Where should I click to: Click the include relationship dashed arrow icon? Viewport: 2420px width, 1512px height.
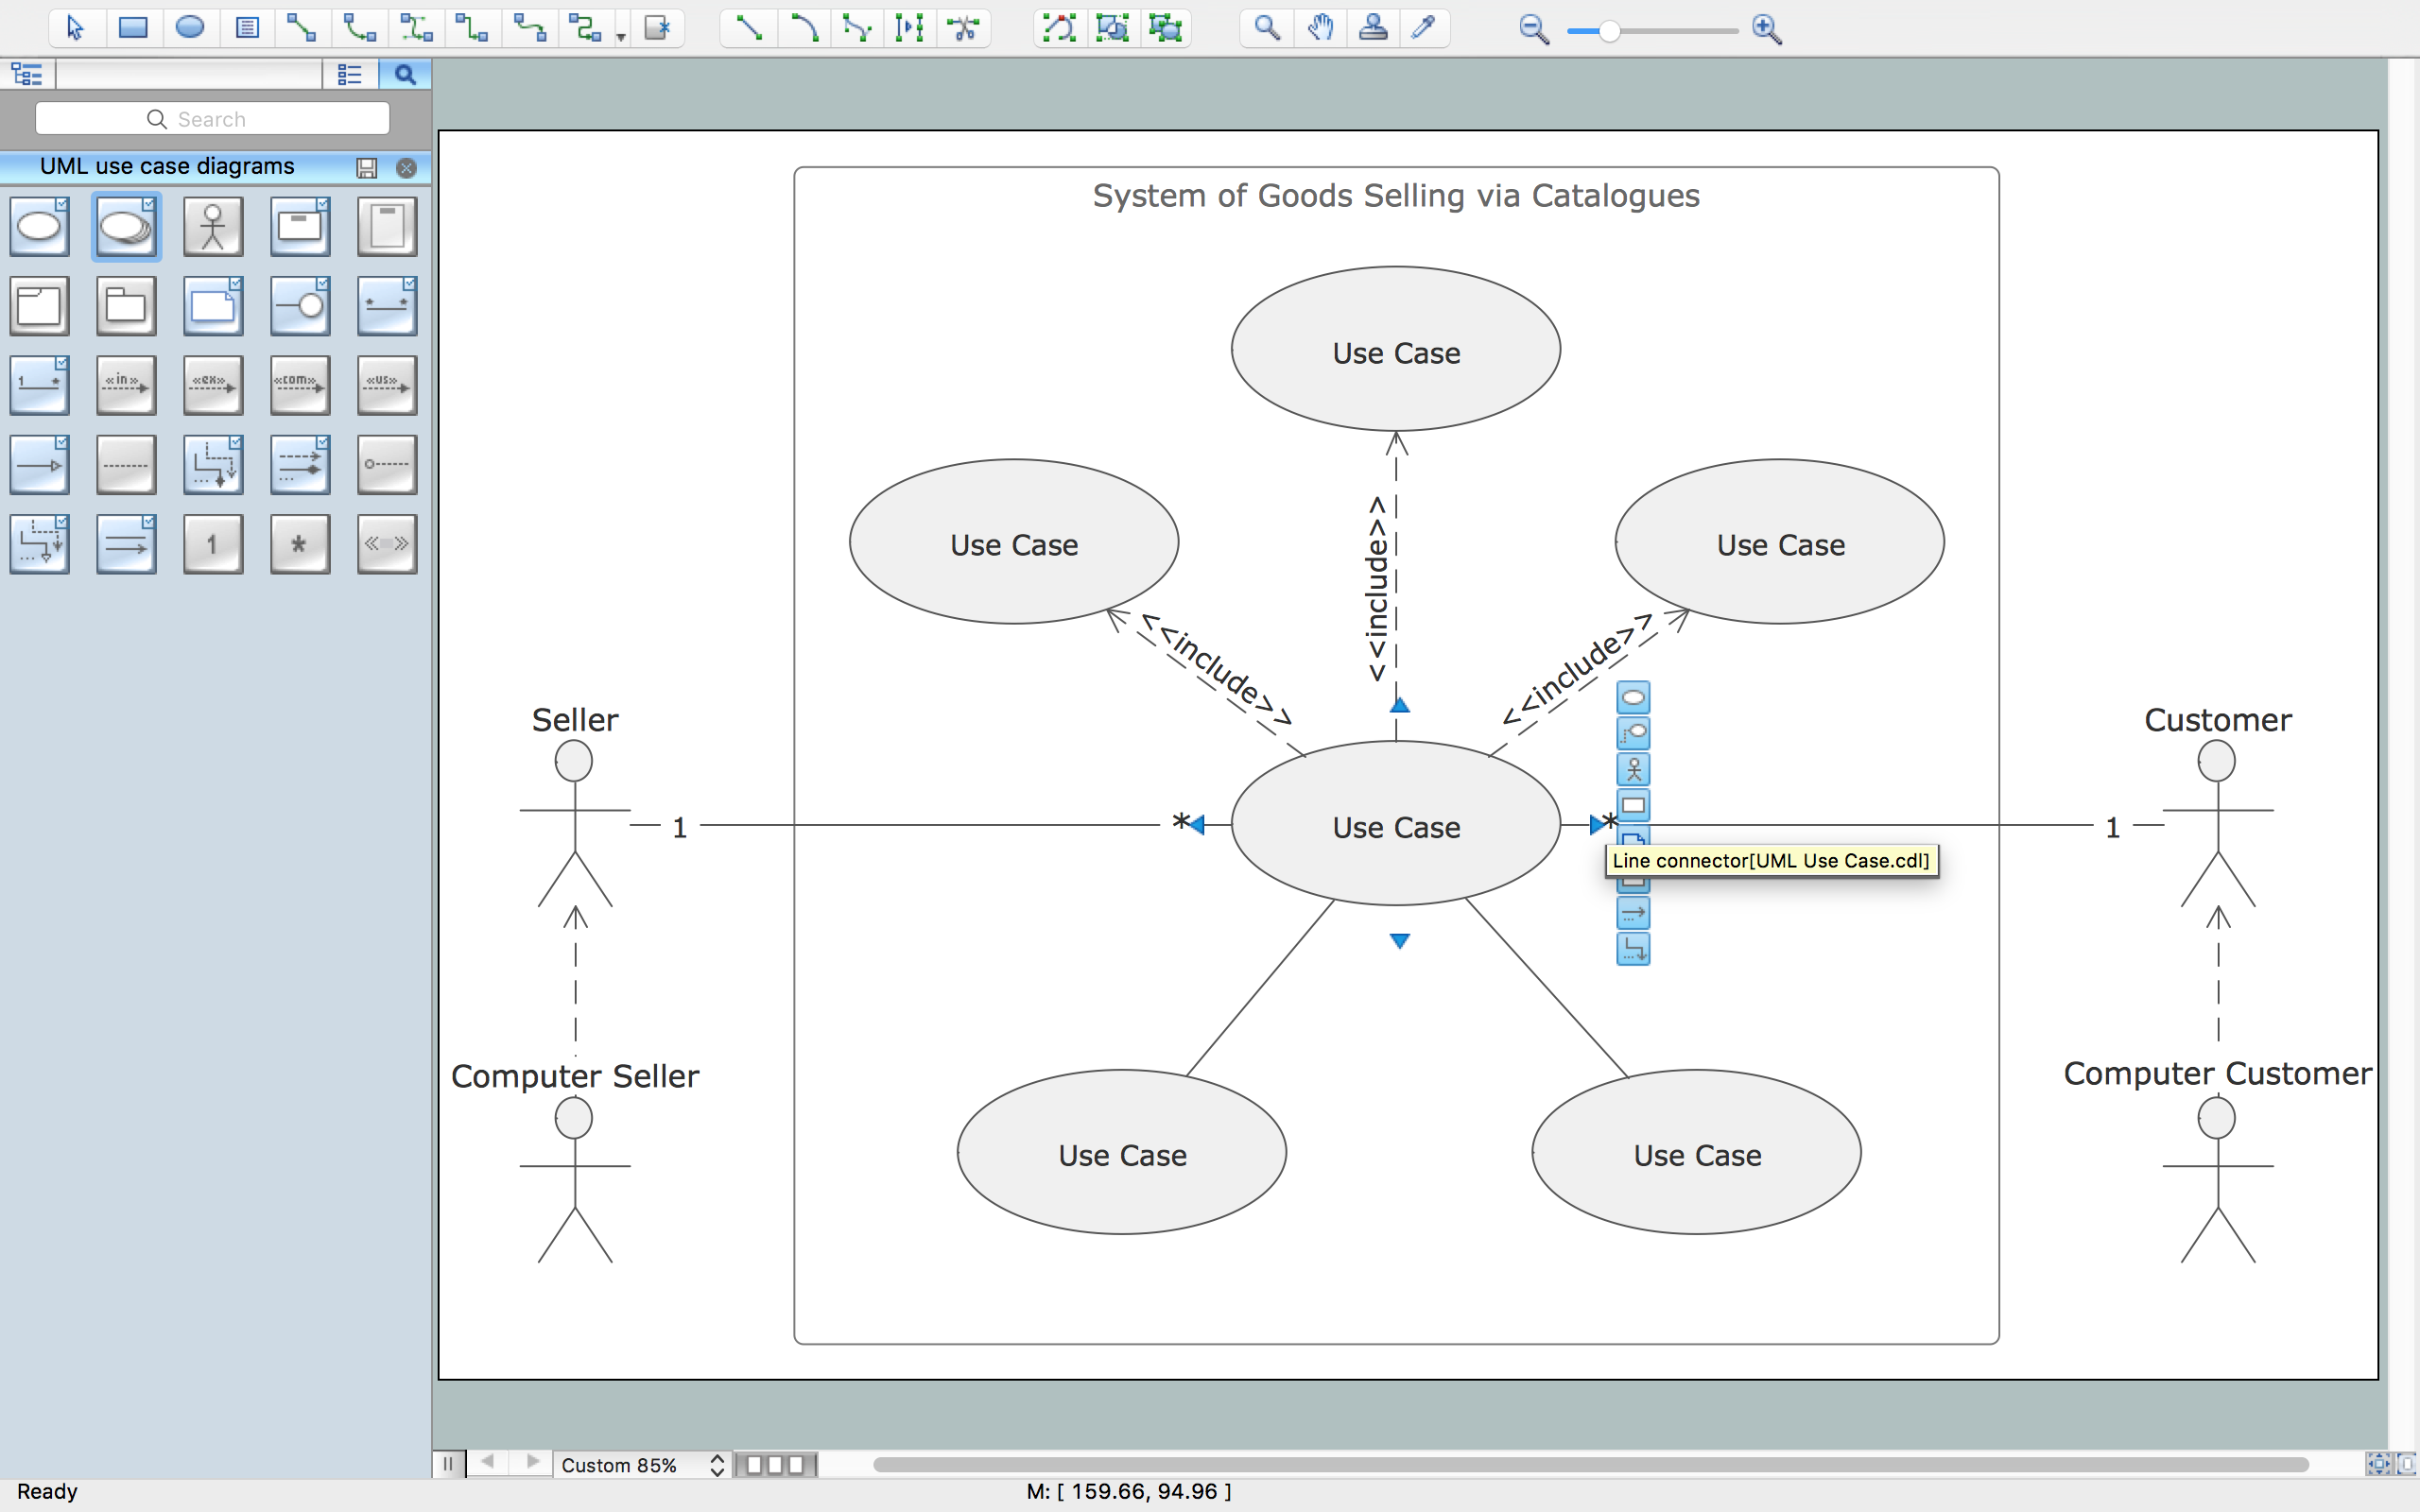(x=124, y=385)
